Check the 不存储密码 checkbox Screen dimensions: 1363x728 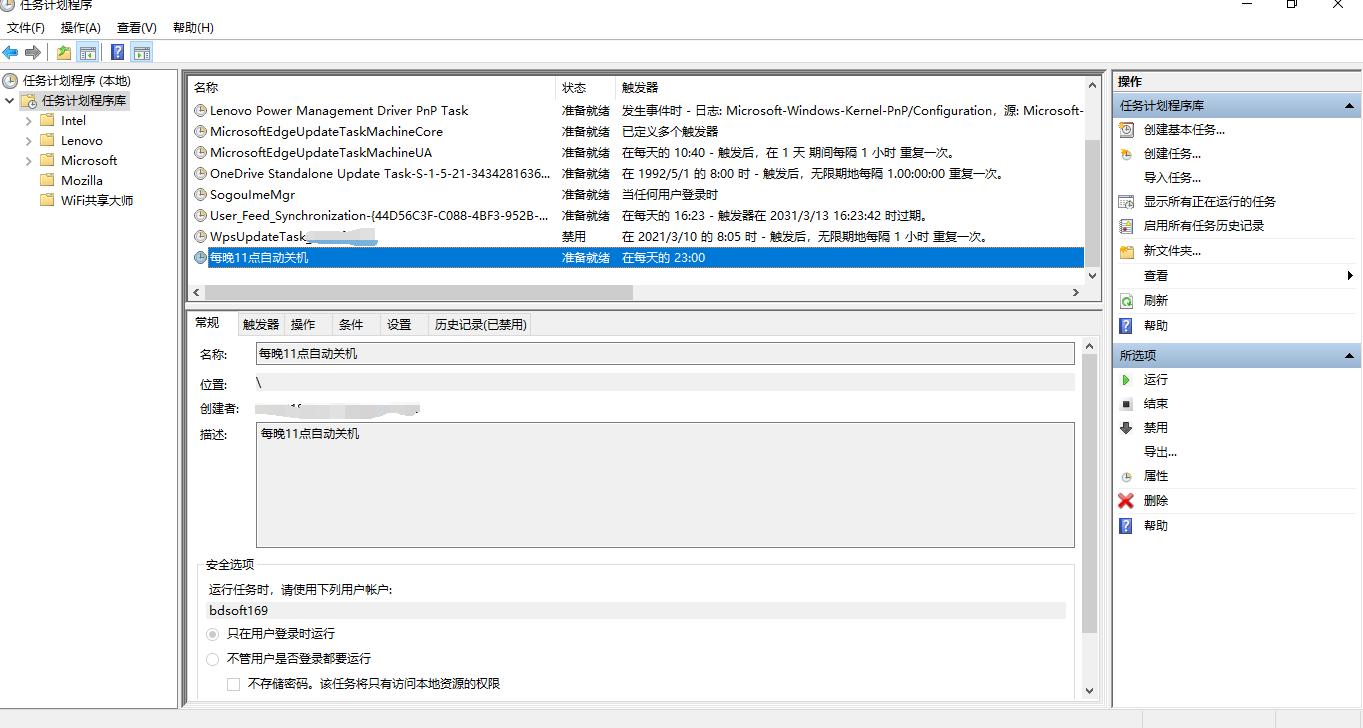tap(233, 683)
